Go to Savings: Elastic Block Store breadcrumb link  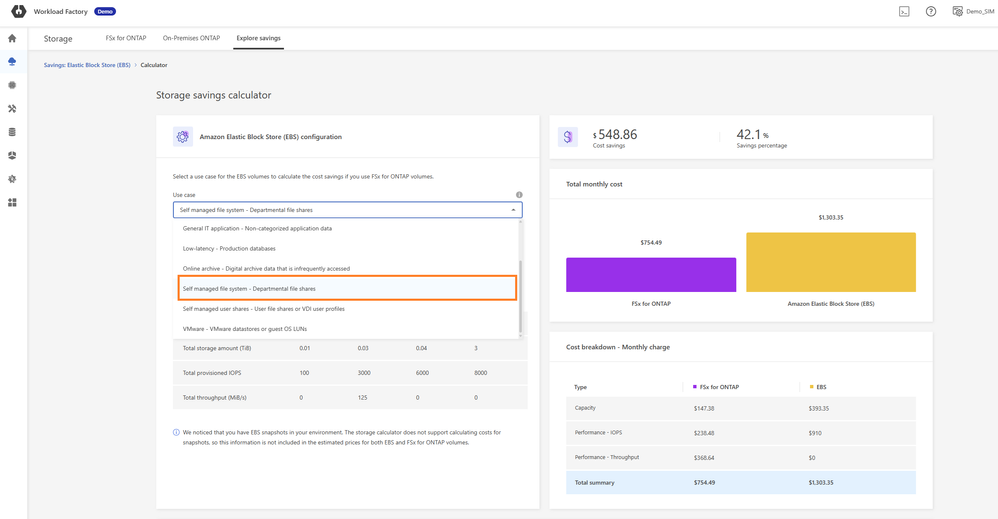click(x=87, y=65)
